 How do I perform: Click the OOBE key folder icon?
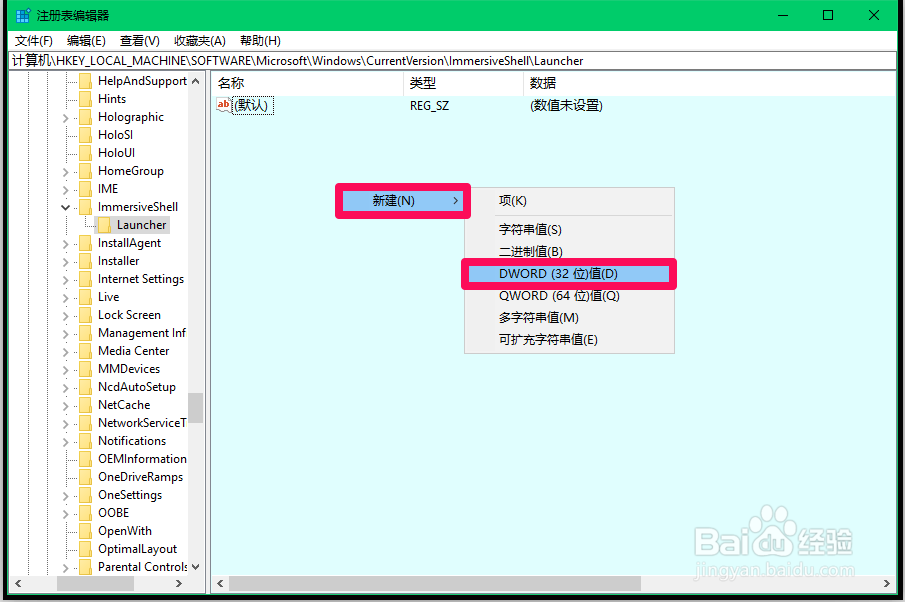click(x=84, y=512)
